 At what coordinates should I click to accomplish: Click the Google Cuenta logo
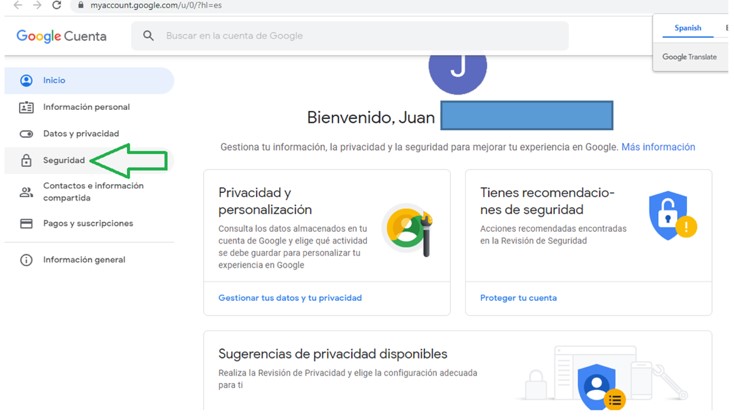(61, 36)
